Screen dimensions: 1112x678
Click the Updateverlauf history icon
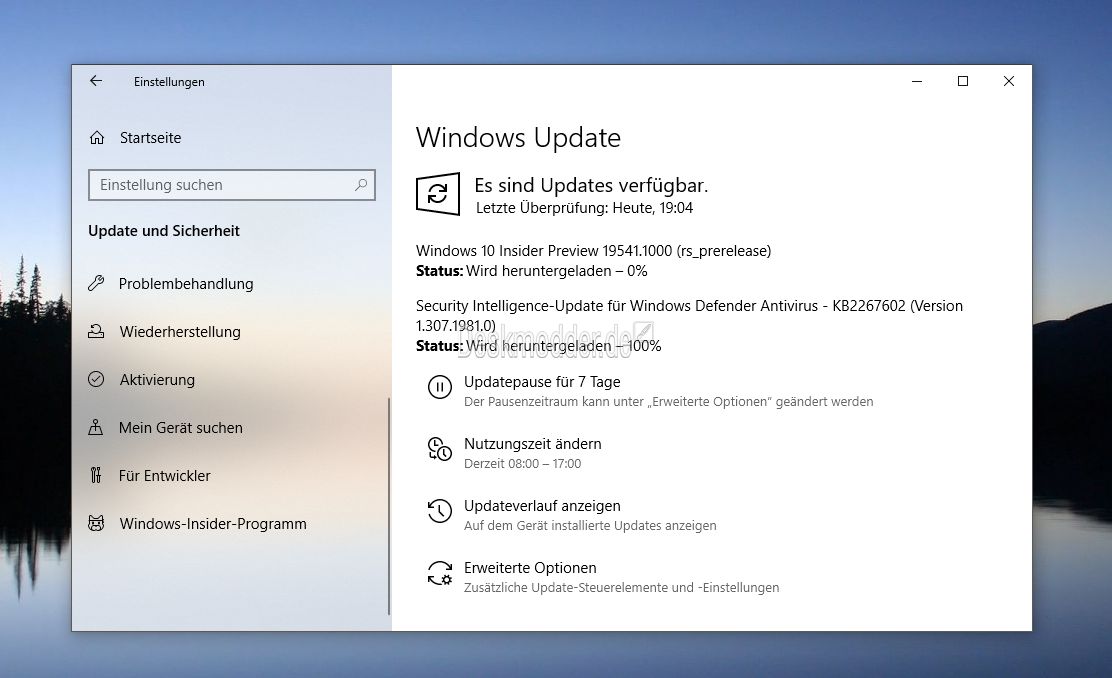point(440,511)
